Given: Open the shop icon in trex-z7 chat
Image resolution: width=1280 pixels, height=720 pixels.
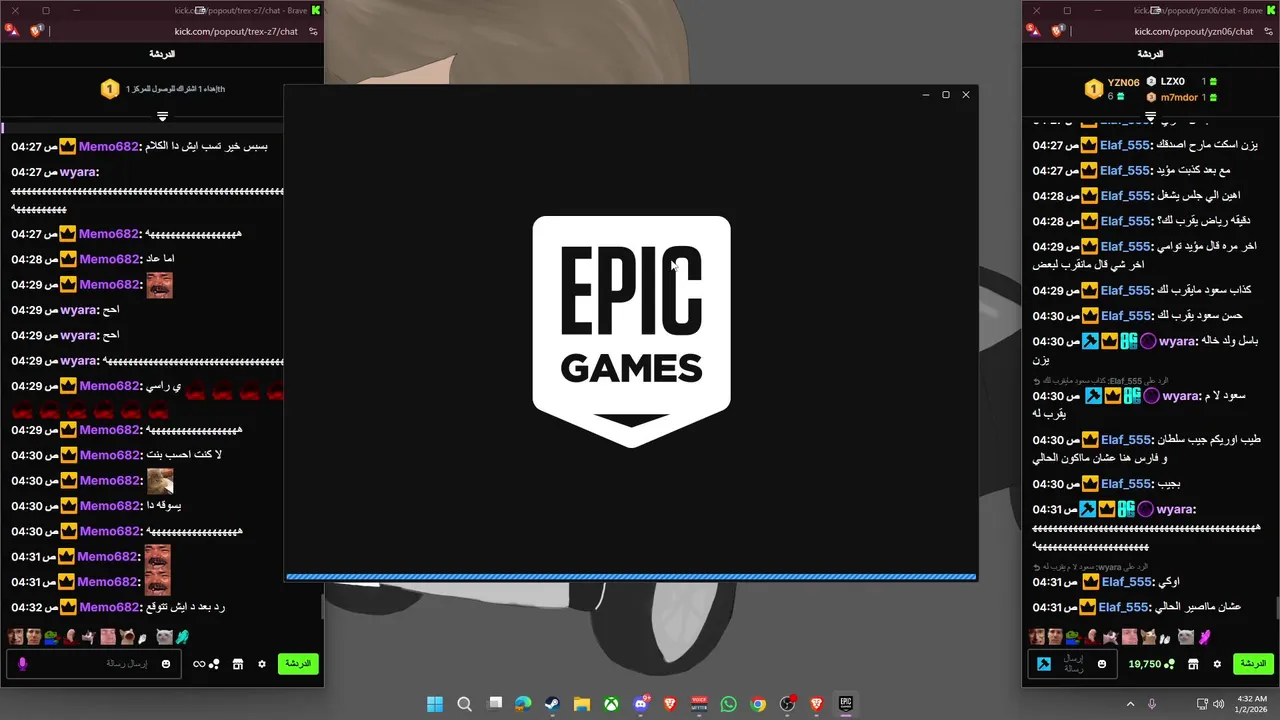Looking at the screenshot, I should [238, 664].
